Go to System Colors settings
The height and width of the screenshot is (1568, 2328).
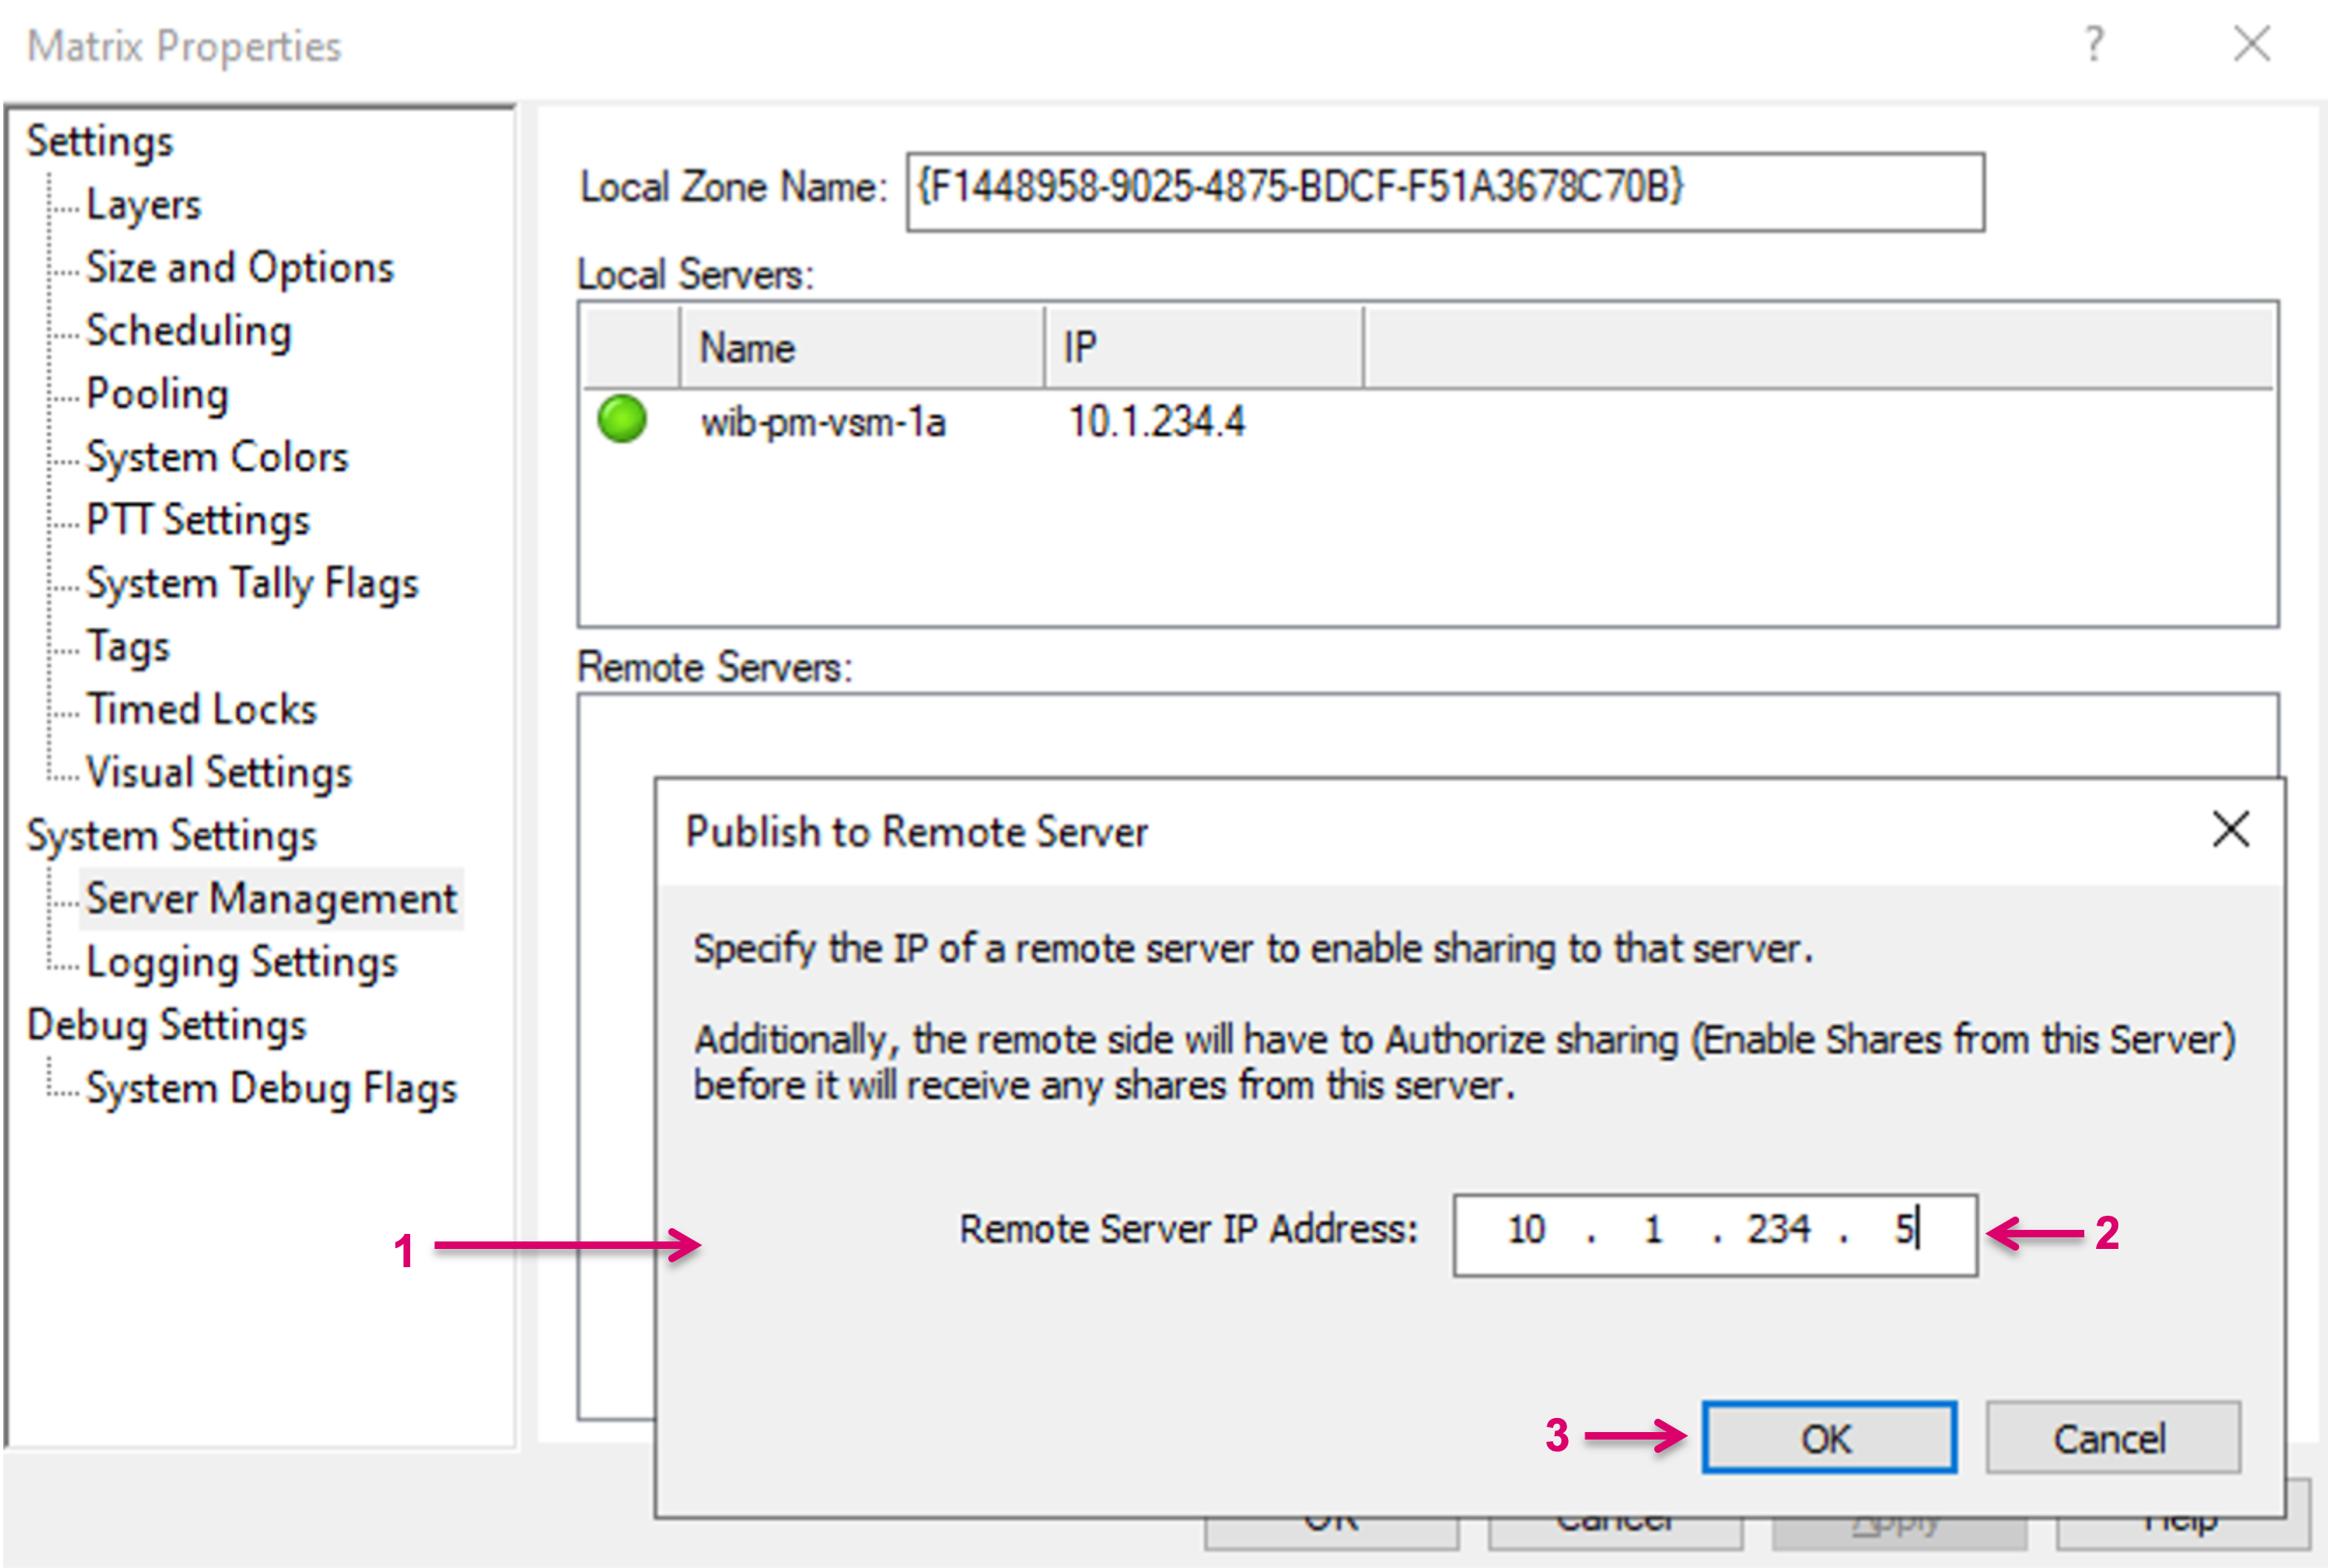click(217, 457)
